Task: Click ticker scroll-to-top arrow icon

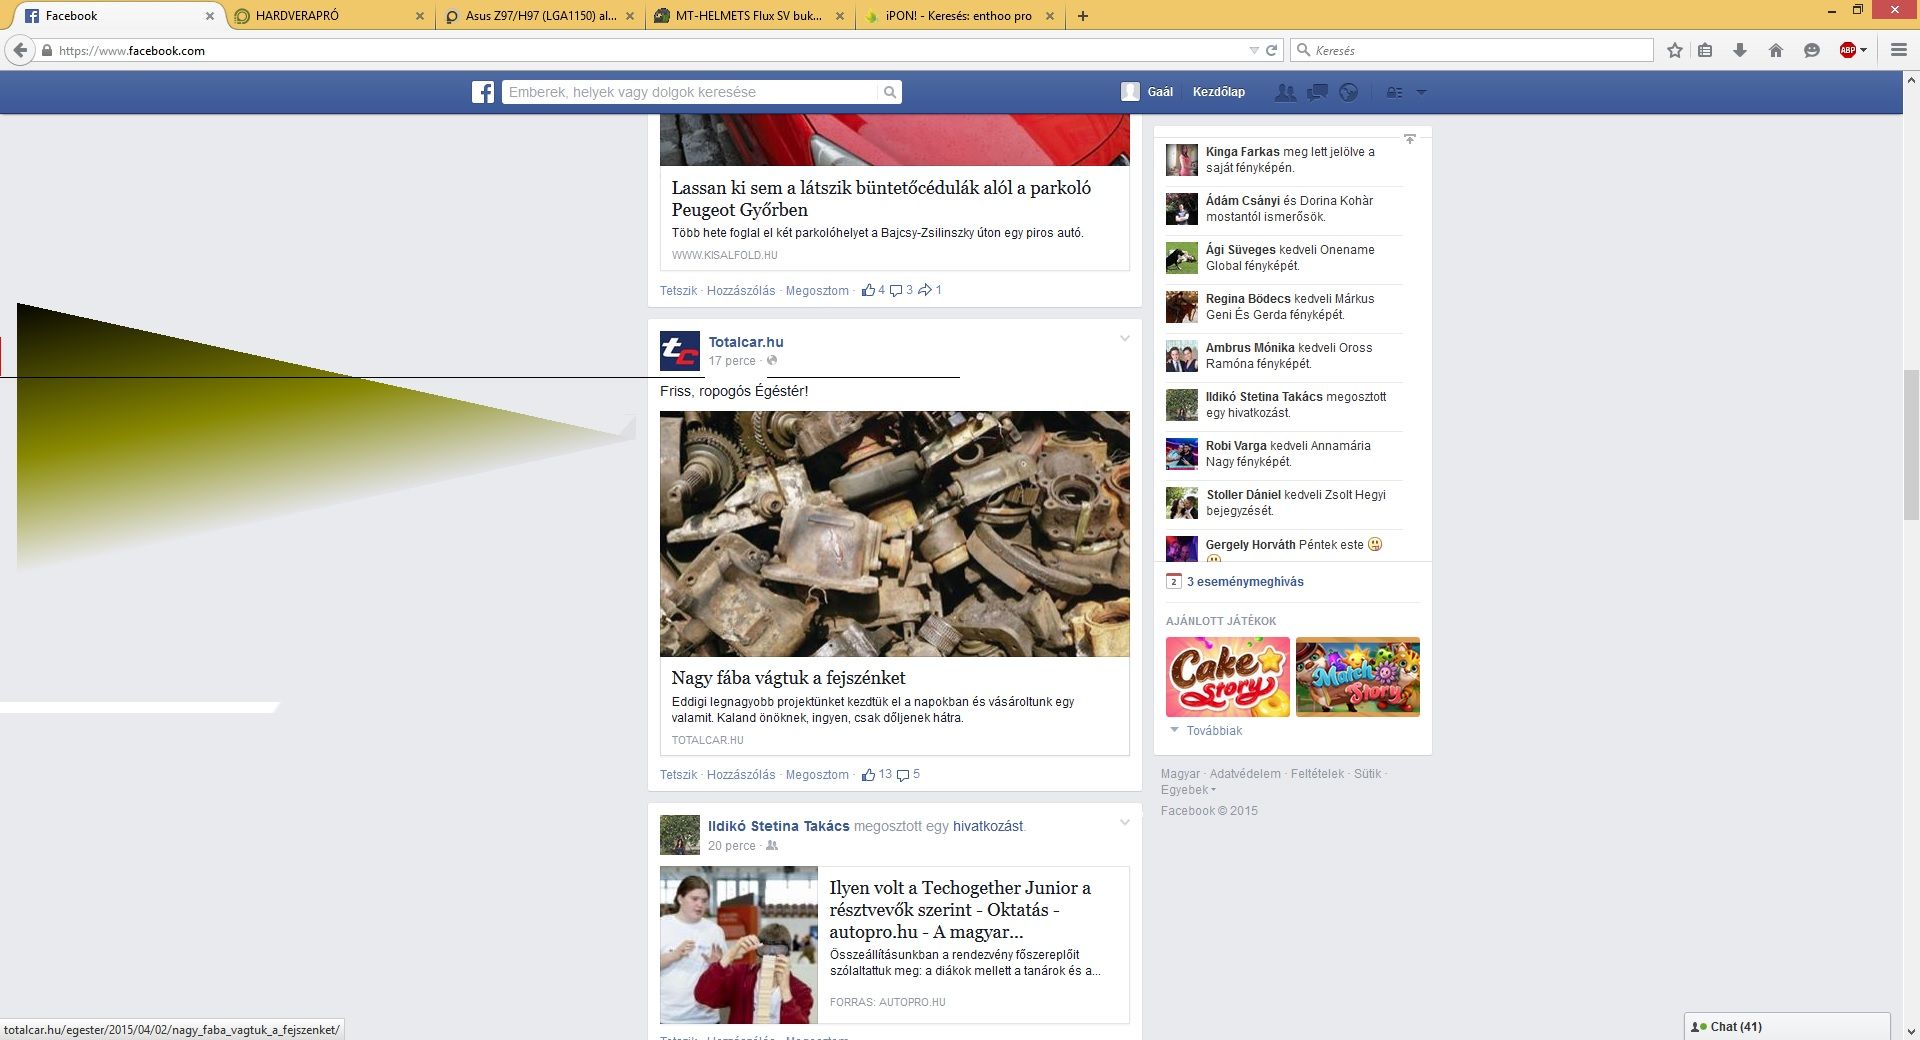Action: tap(1410, 139)
